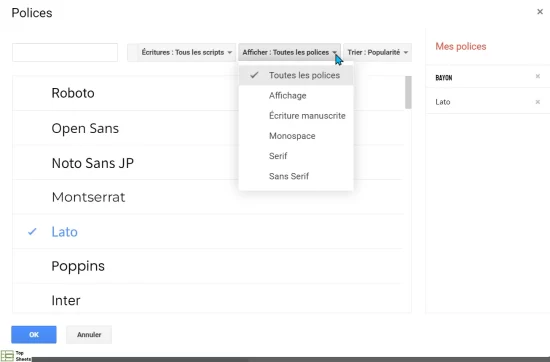The image size is (550, 362).
Task: Select Monospace in the filter menu
Action: [296, 136]
